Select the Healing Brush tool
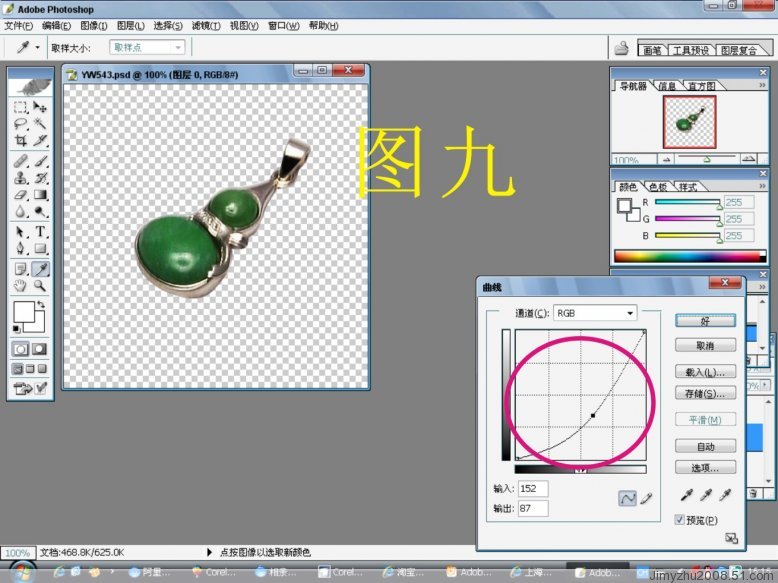This screenshot has height=583, width=778. point(20,161)
